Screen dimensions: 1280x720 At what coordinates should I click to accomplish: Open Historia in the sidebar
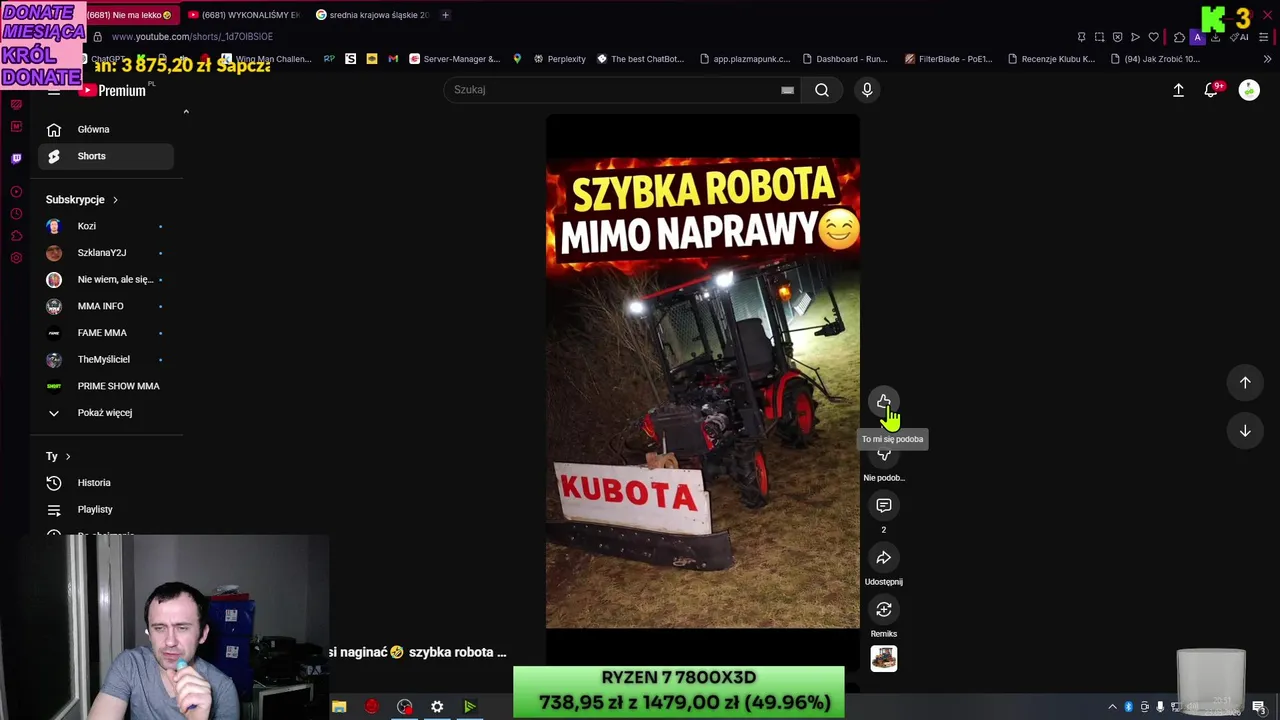106,483
